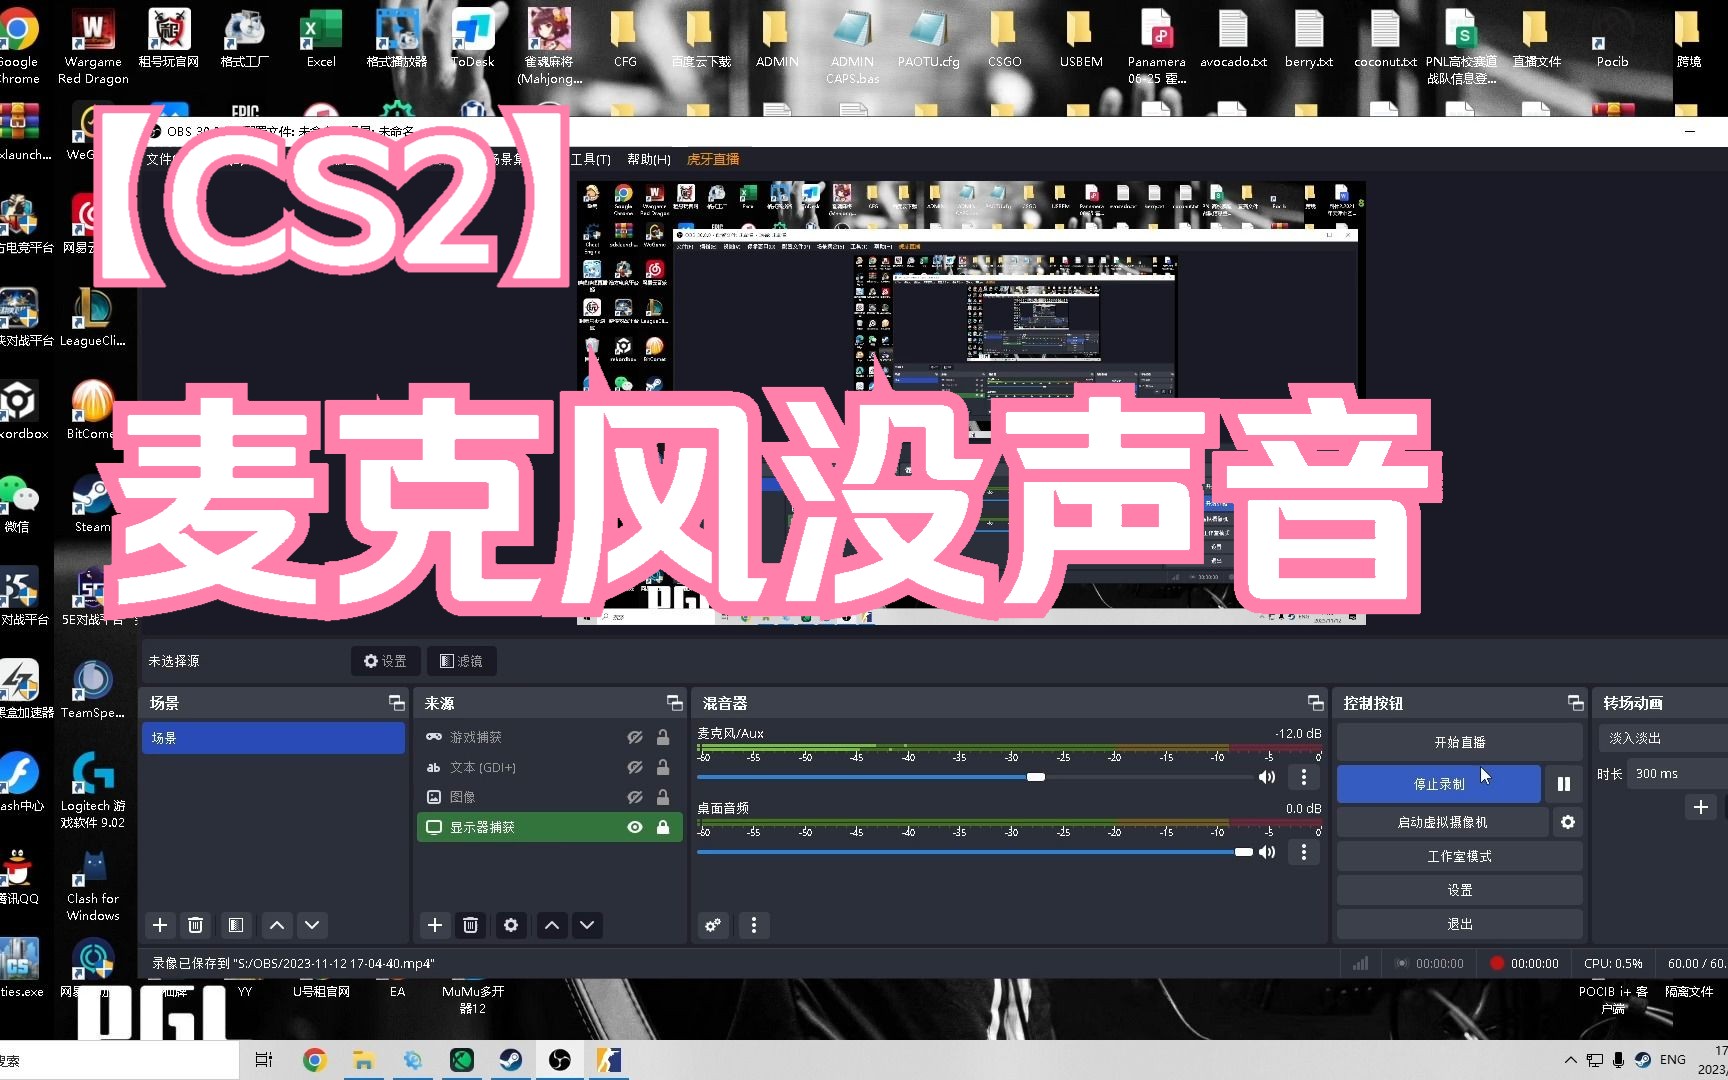Undock the 控制按钮 panel
Viewport: 1728px width, 1080px height.
[1576, 703]
